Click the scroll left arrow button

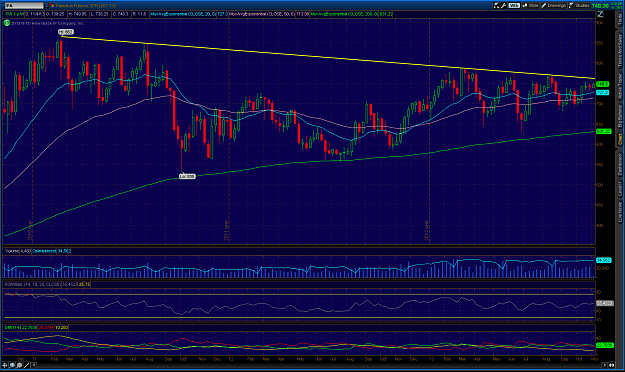(34, 365)
